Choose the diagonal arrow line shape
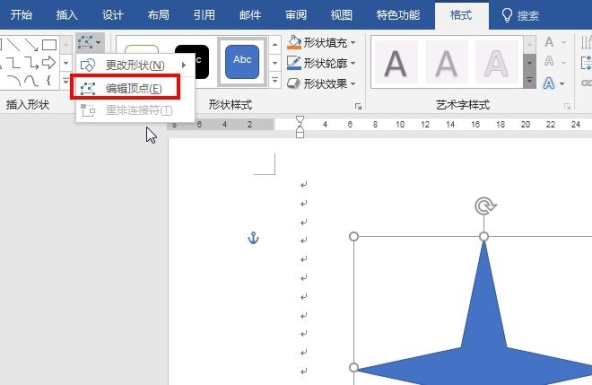This screenshot has height=385, width=592. [31, 45]
